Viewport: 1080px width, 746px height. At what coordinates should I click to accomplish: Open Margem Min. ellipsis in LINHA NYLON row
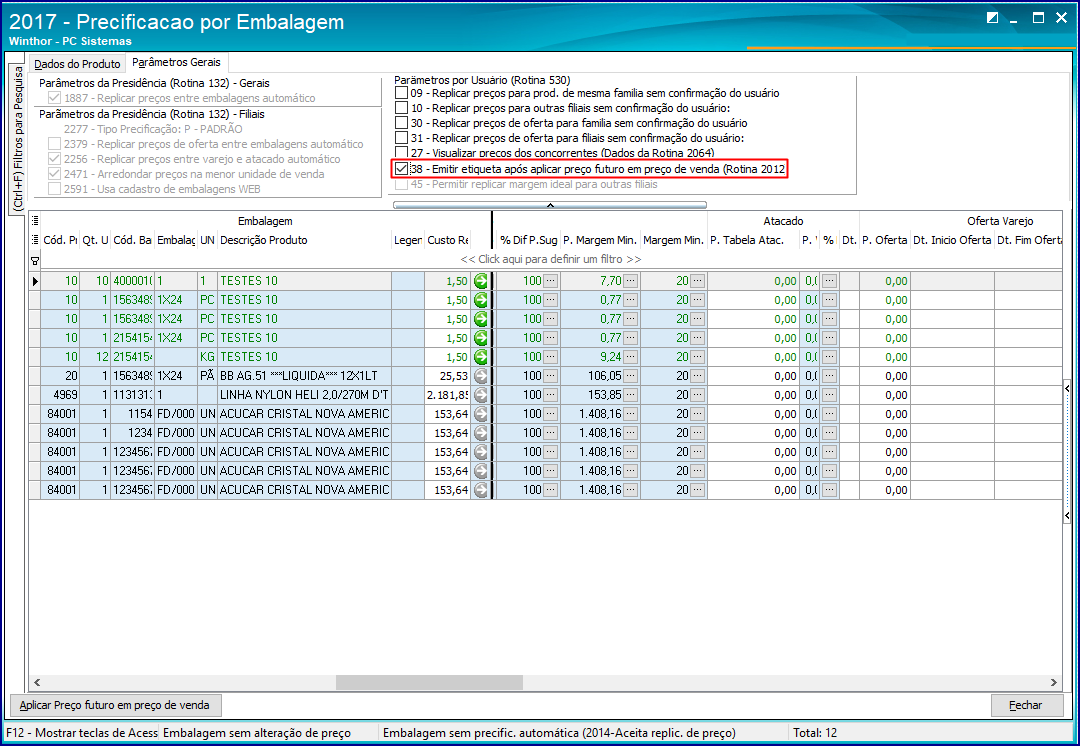point(698,395)
